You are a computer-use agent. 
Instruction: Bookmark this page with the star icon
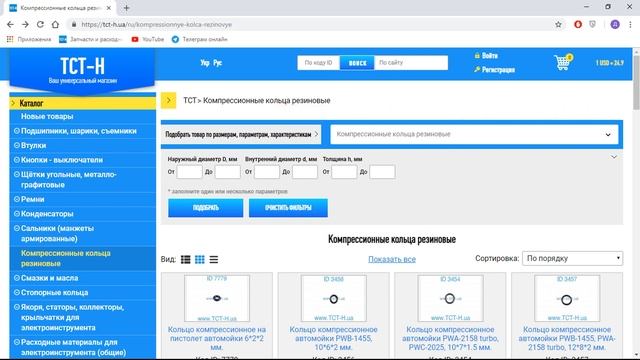pyautogui.click(x=558, y=24)
